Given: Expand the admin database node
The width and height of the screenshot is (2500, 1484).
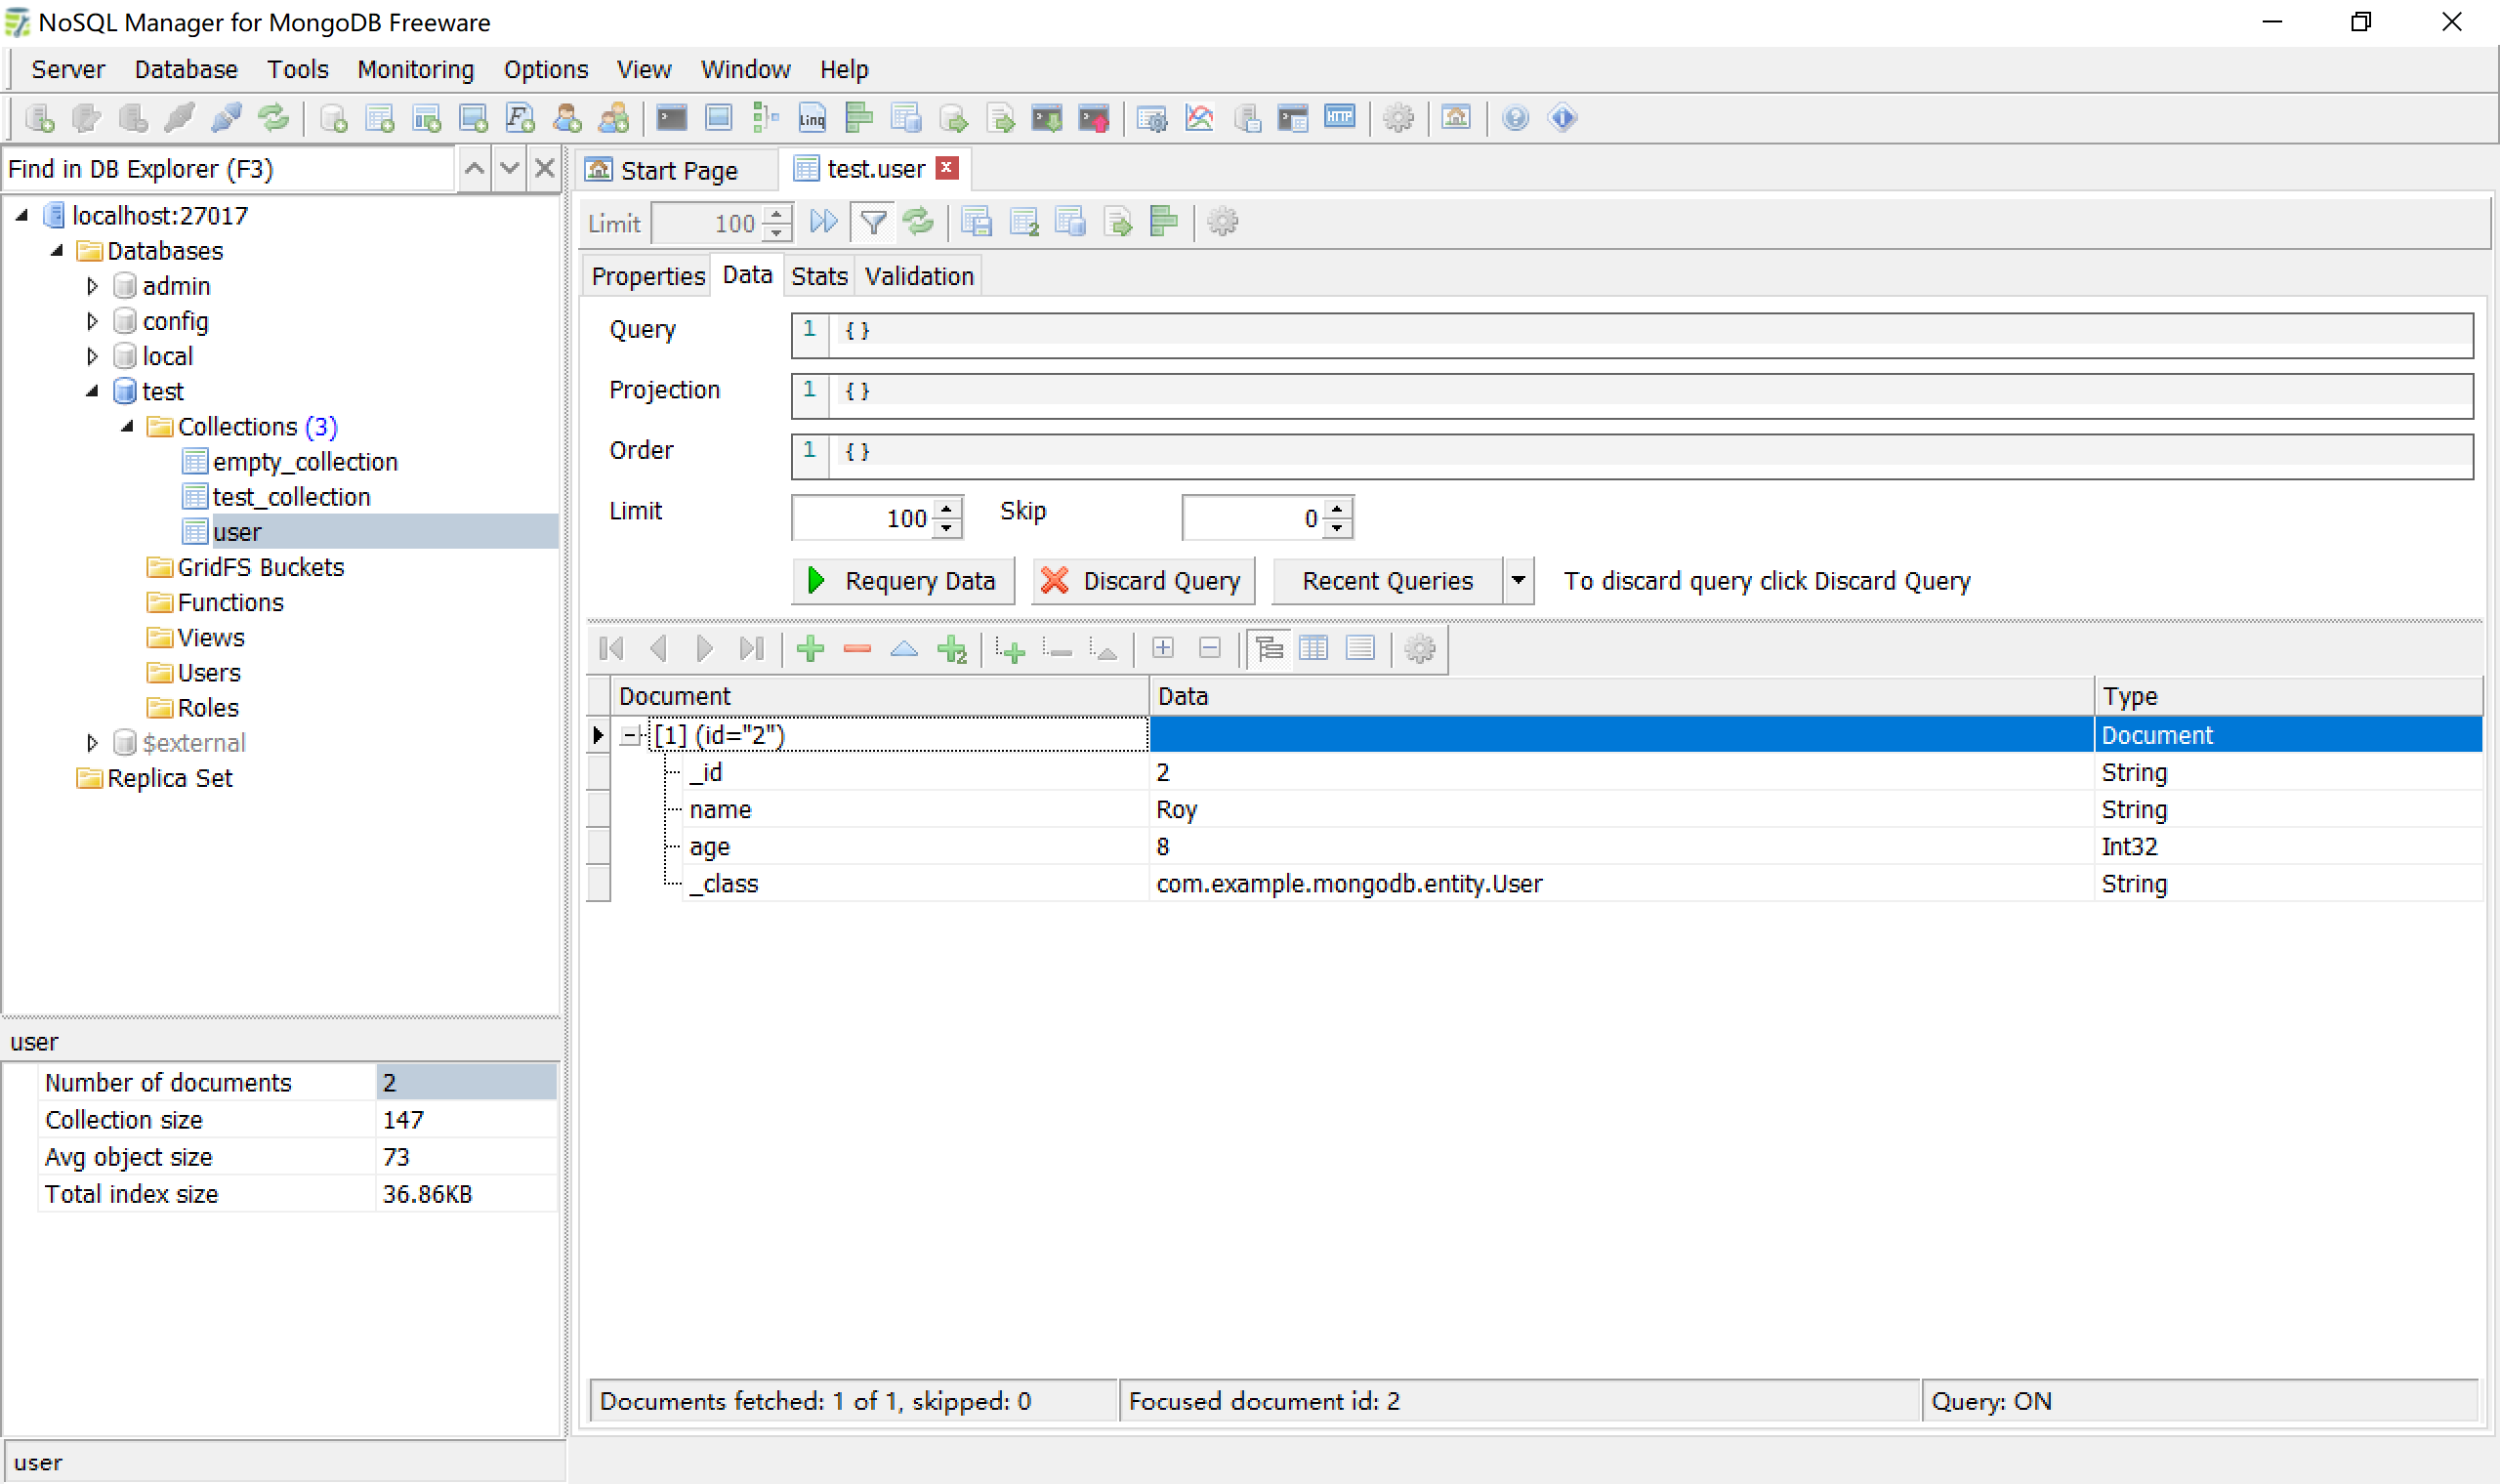Looking at the screenshot, I should (92, 286).
